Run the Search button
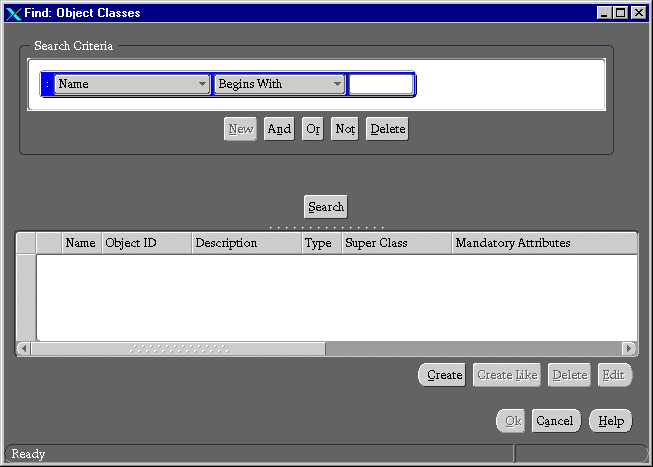653x467 pixels. pos(326,207)
